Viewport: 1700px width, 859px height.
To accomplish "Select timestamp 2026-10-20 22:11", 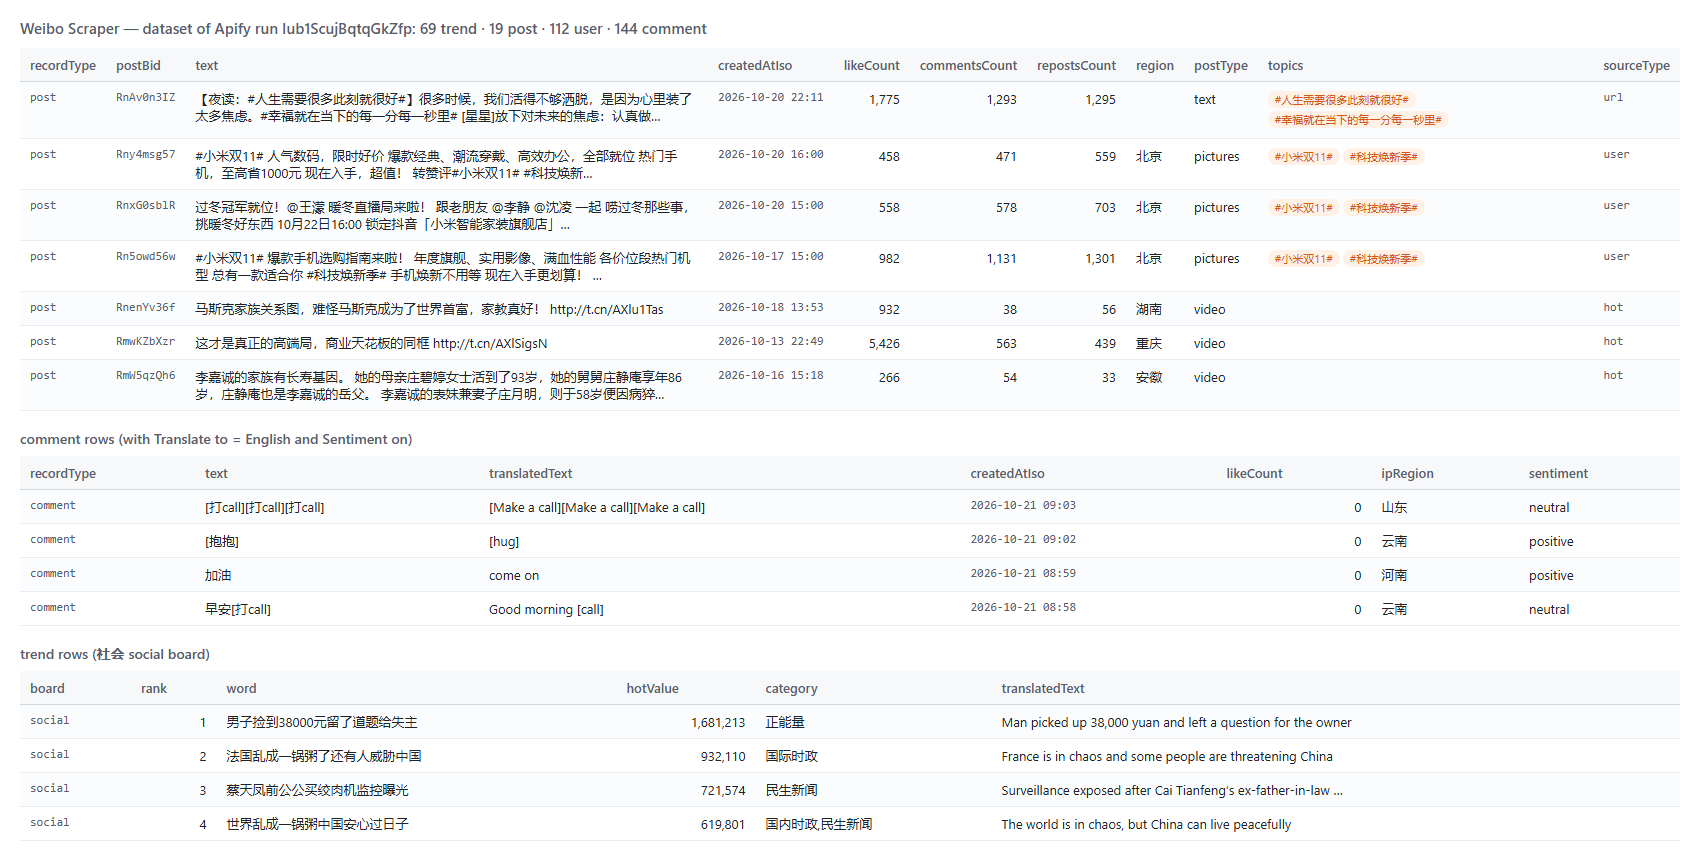I will point(770,98).
